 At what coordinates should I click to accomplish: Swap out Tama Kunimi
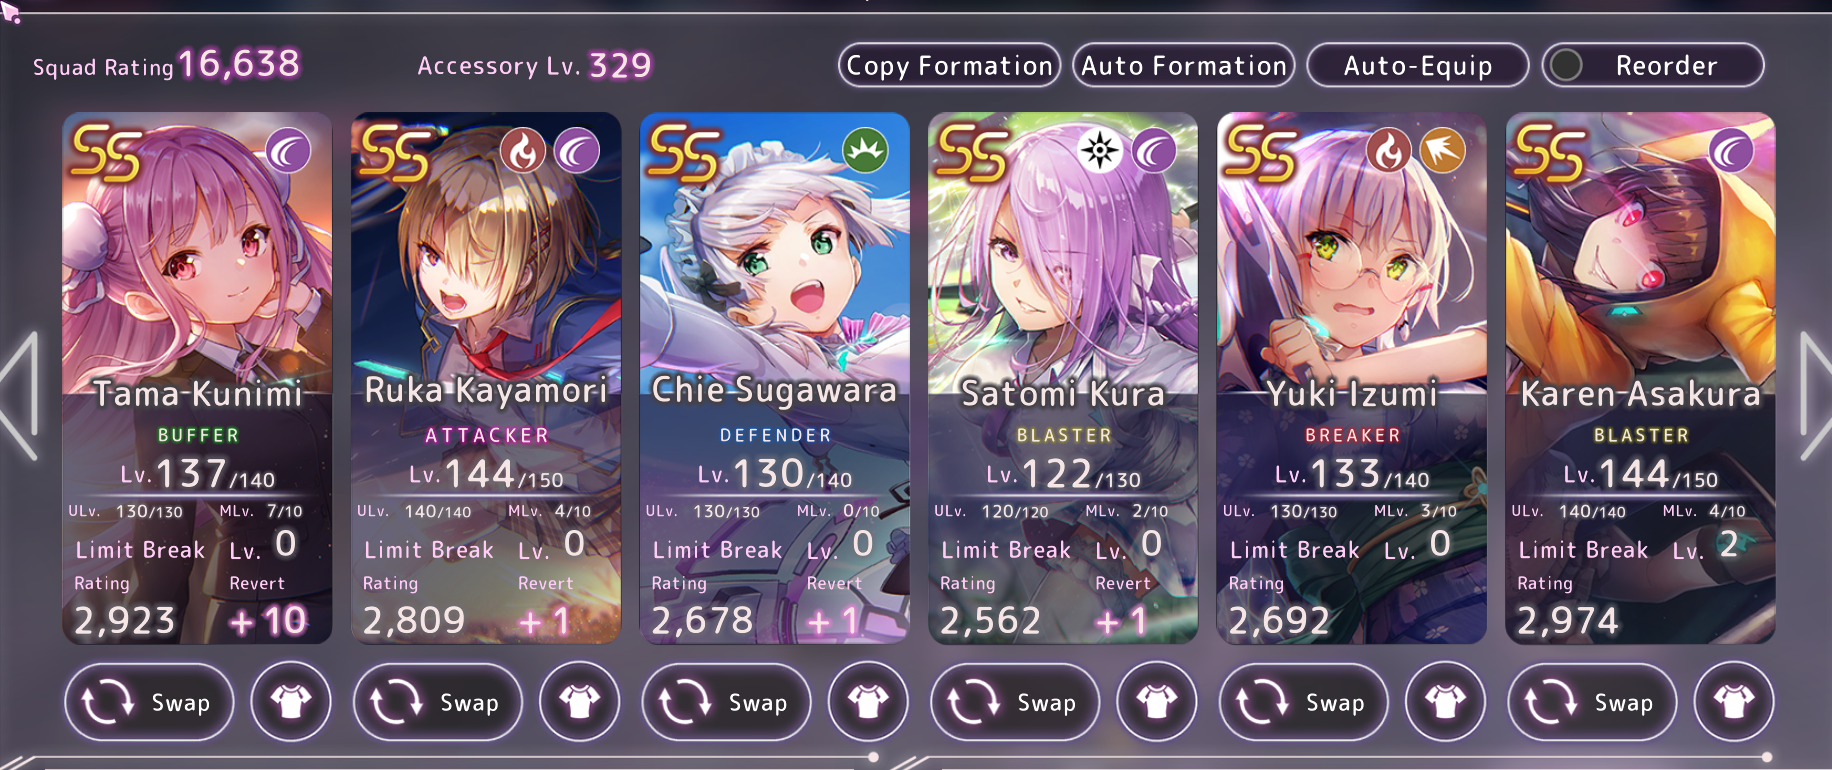pyautogui.click(x=150, y=702)
